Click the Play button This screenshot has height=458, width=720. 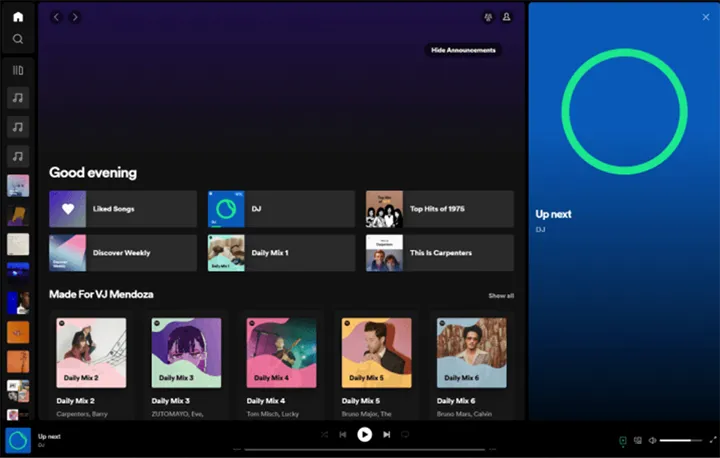coord(365,435)
